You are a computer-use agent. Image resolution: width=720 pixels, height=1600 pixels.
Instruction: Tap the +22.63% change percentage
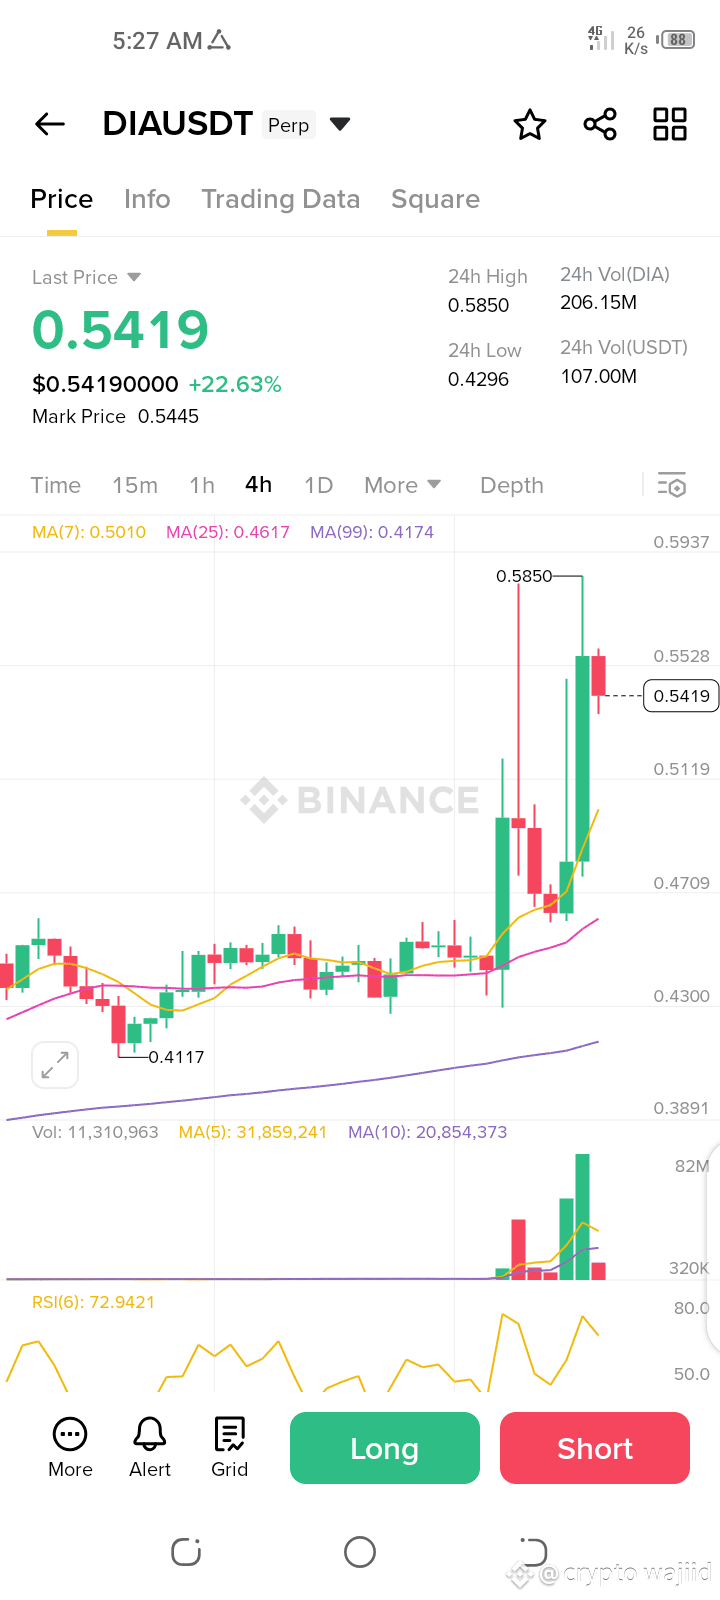click(235, 384)
